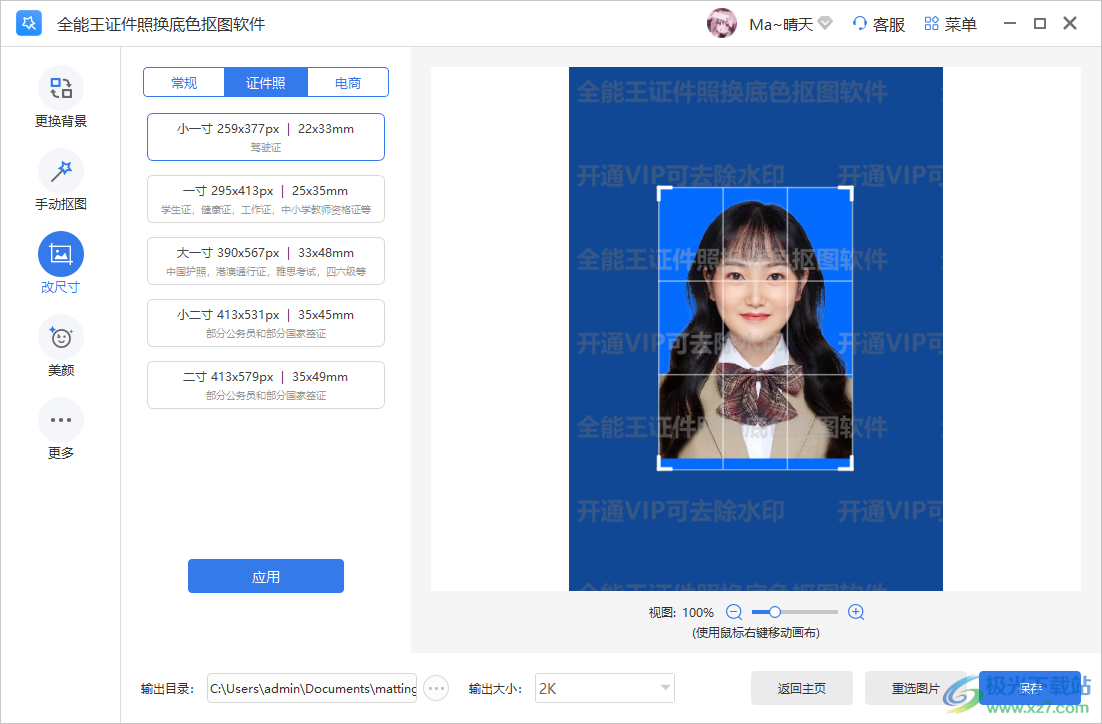Viewport: 1102px width, 724px height.
Task: Click the 视图: 100% zoom label
Action: tap(681, 612)
